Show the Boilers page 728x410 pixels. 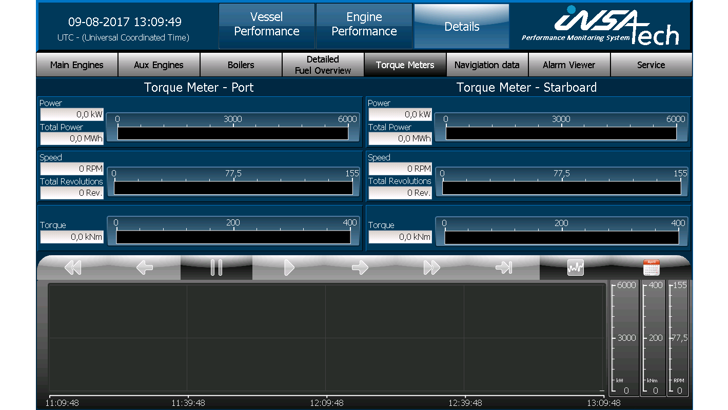click(x=241, y=65)
